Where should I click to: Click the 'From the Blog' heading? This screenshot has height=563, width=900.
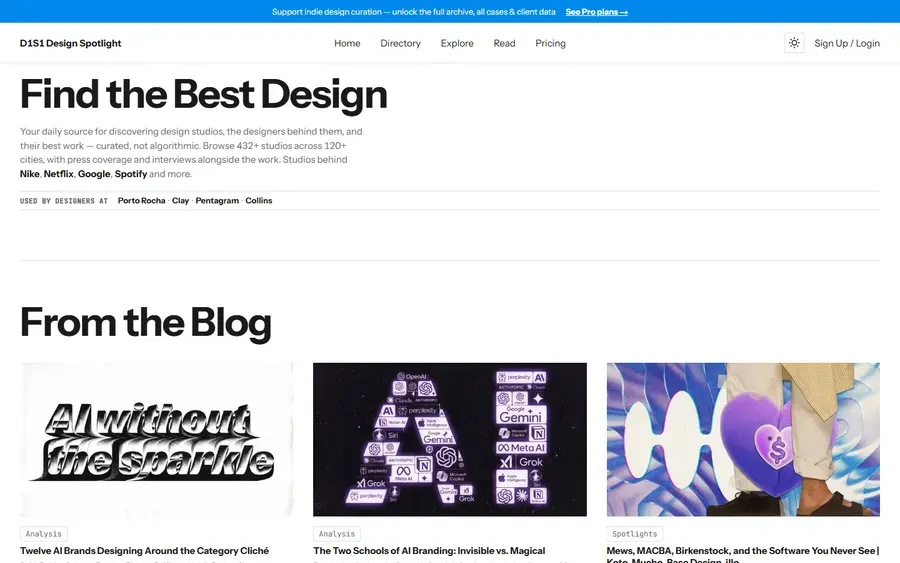click(x=145, y=323)
